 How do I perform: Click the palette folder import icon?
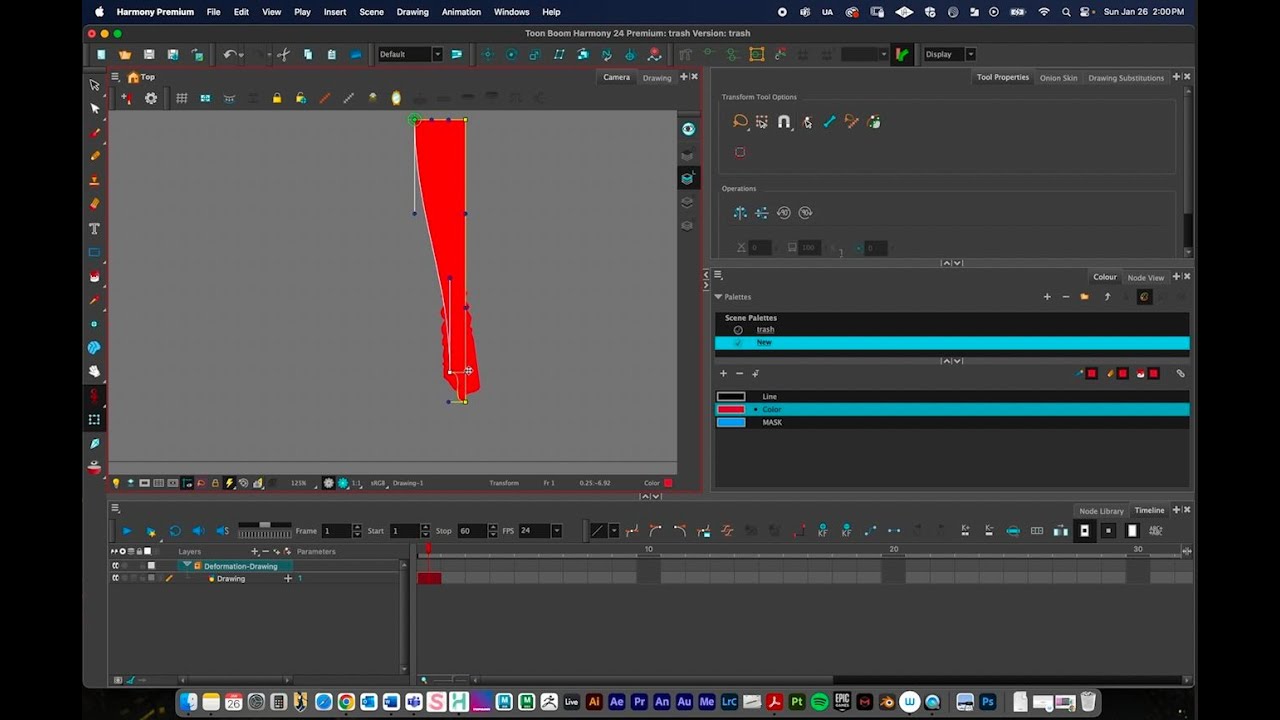1085,296
